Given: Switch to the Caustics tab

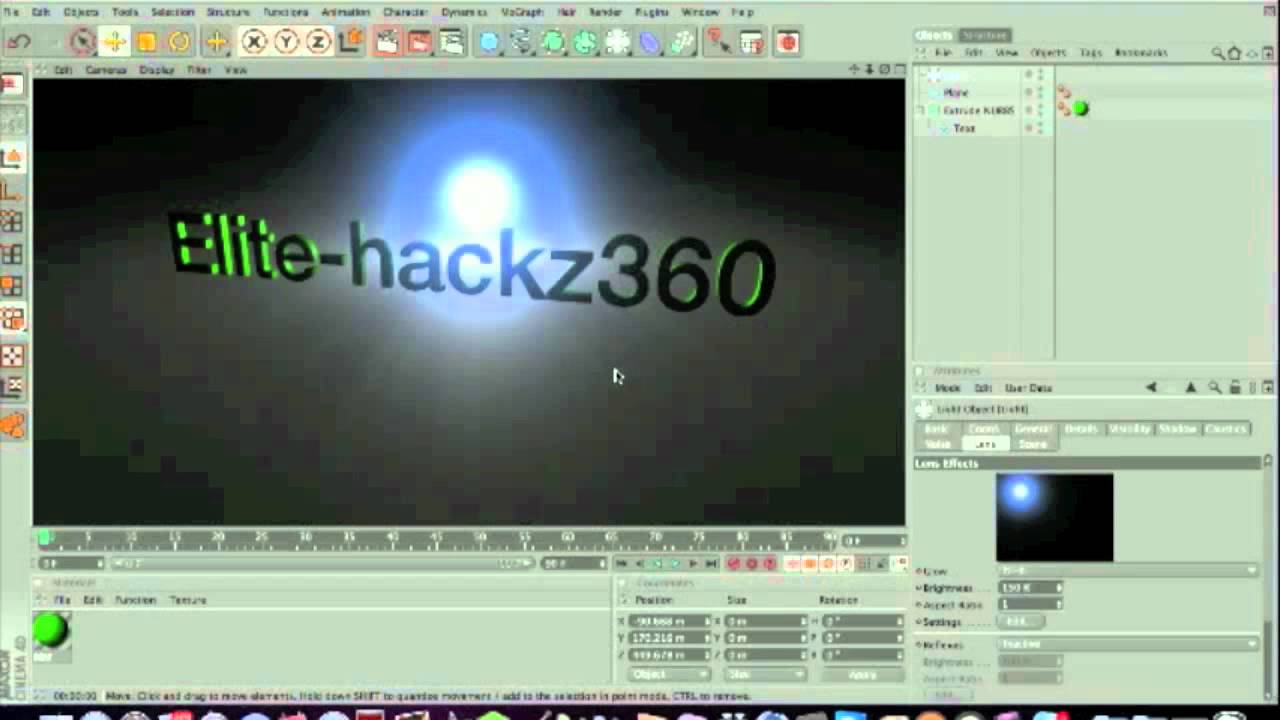Looking at the screenshot, I should [x=1225, y=429].
